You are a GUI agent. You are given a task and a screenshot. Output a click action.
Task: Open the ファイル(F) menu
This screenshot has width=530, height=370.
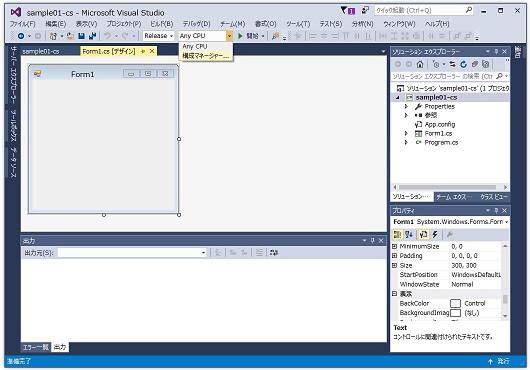[x=22, y=24]
